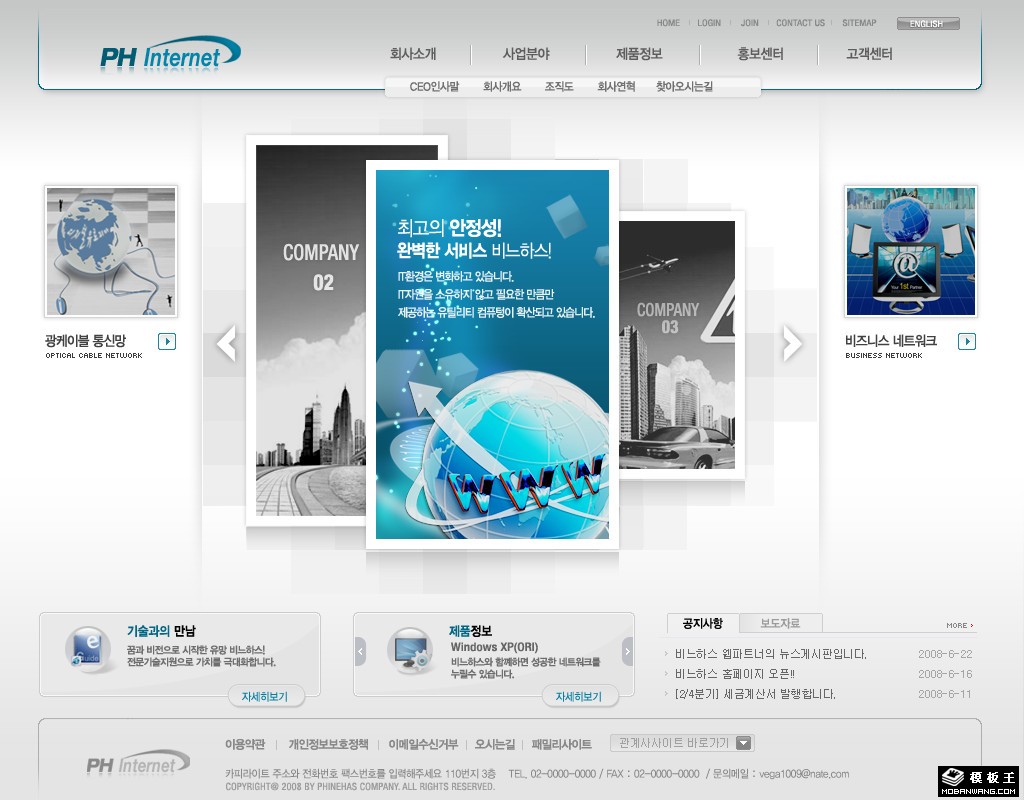The width and height of the screenshot is (1024, 800).
Task: Select the 조직도 submenu item
Action: (559, 87)
